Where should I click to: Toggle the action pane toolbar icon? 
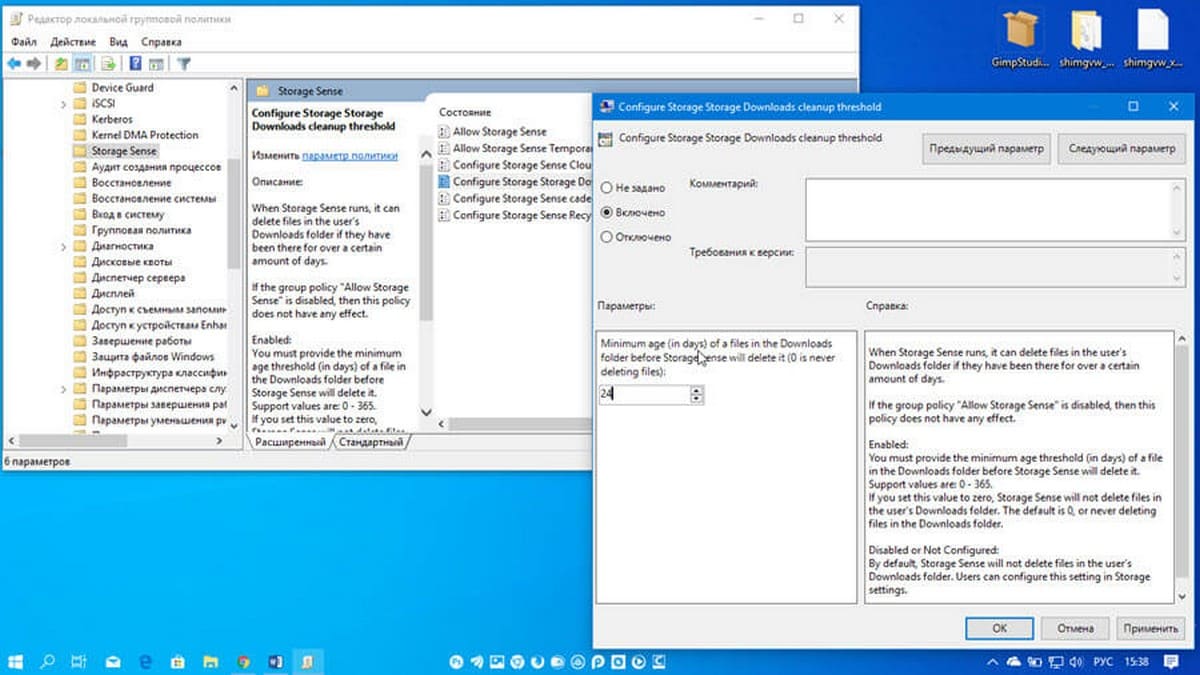point(156,64)
